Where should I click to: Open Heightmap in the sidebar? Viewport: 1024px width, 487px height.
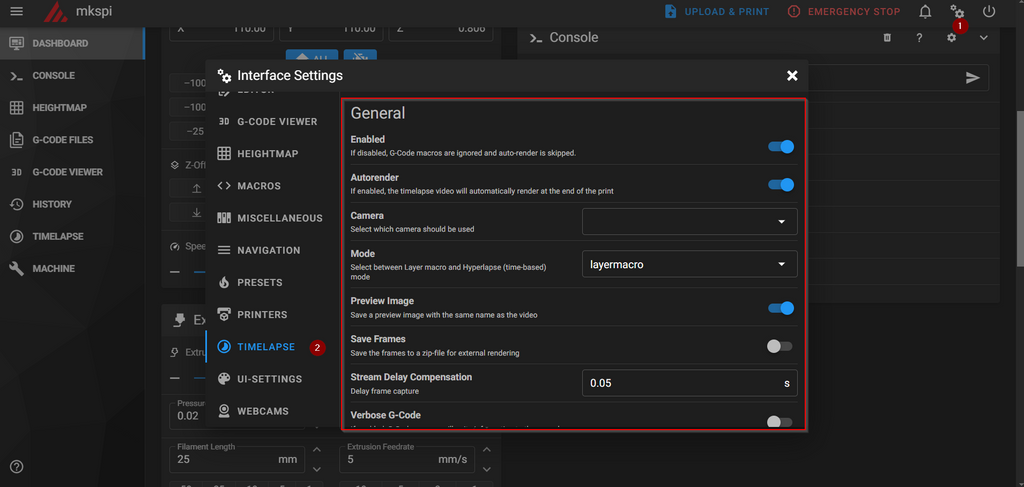72,108
